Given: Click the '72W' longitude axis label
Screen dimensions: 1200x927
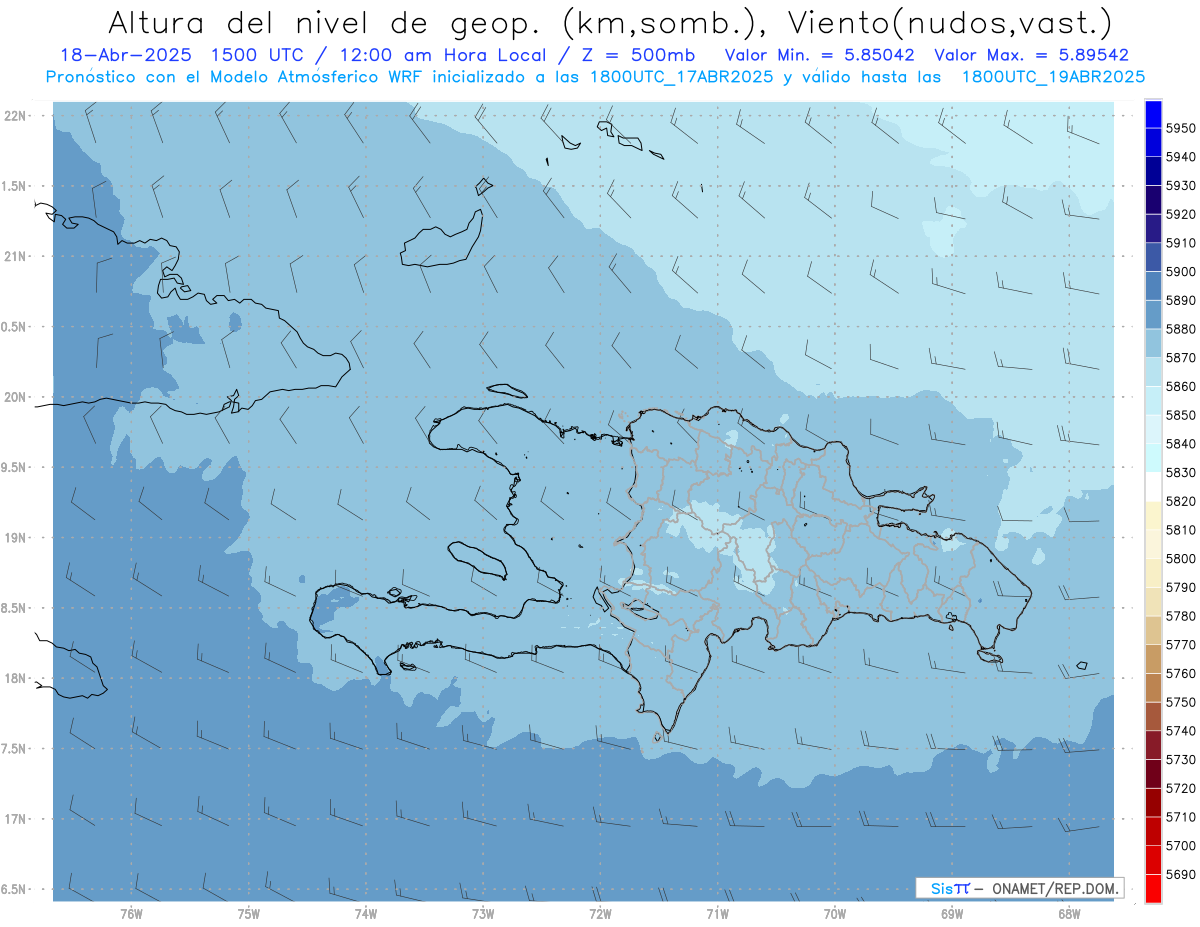Looking at the screenshot, I should [600, 913].
